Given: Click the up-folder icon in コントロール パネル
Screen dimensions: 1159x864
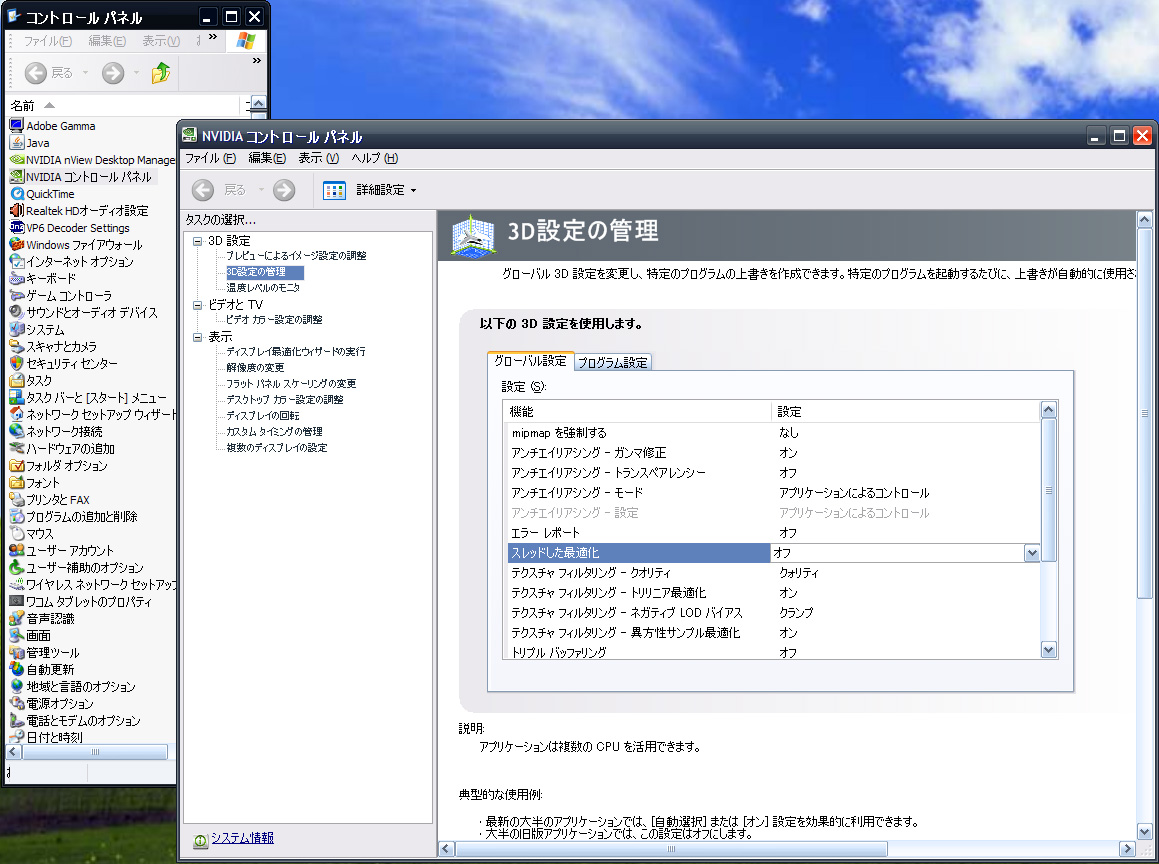Looking at the screenshot, I should coord(161,72).
